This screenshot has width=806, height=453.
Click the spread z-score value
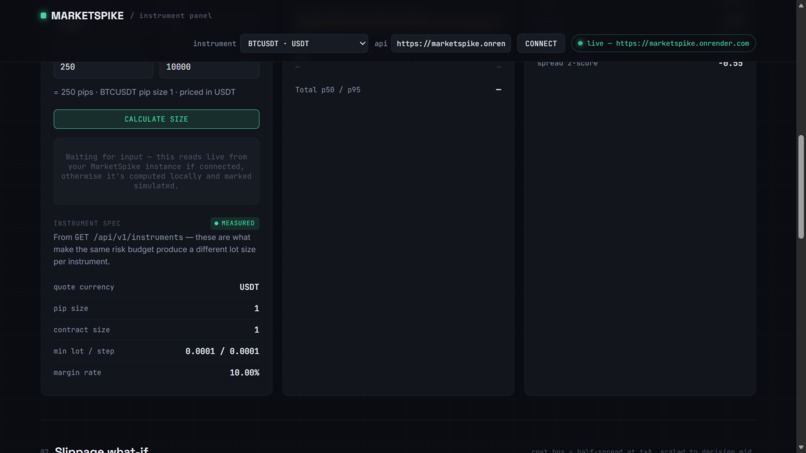tap(730, 63)
